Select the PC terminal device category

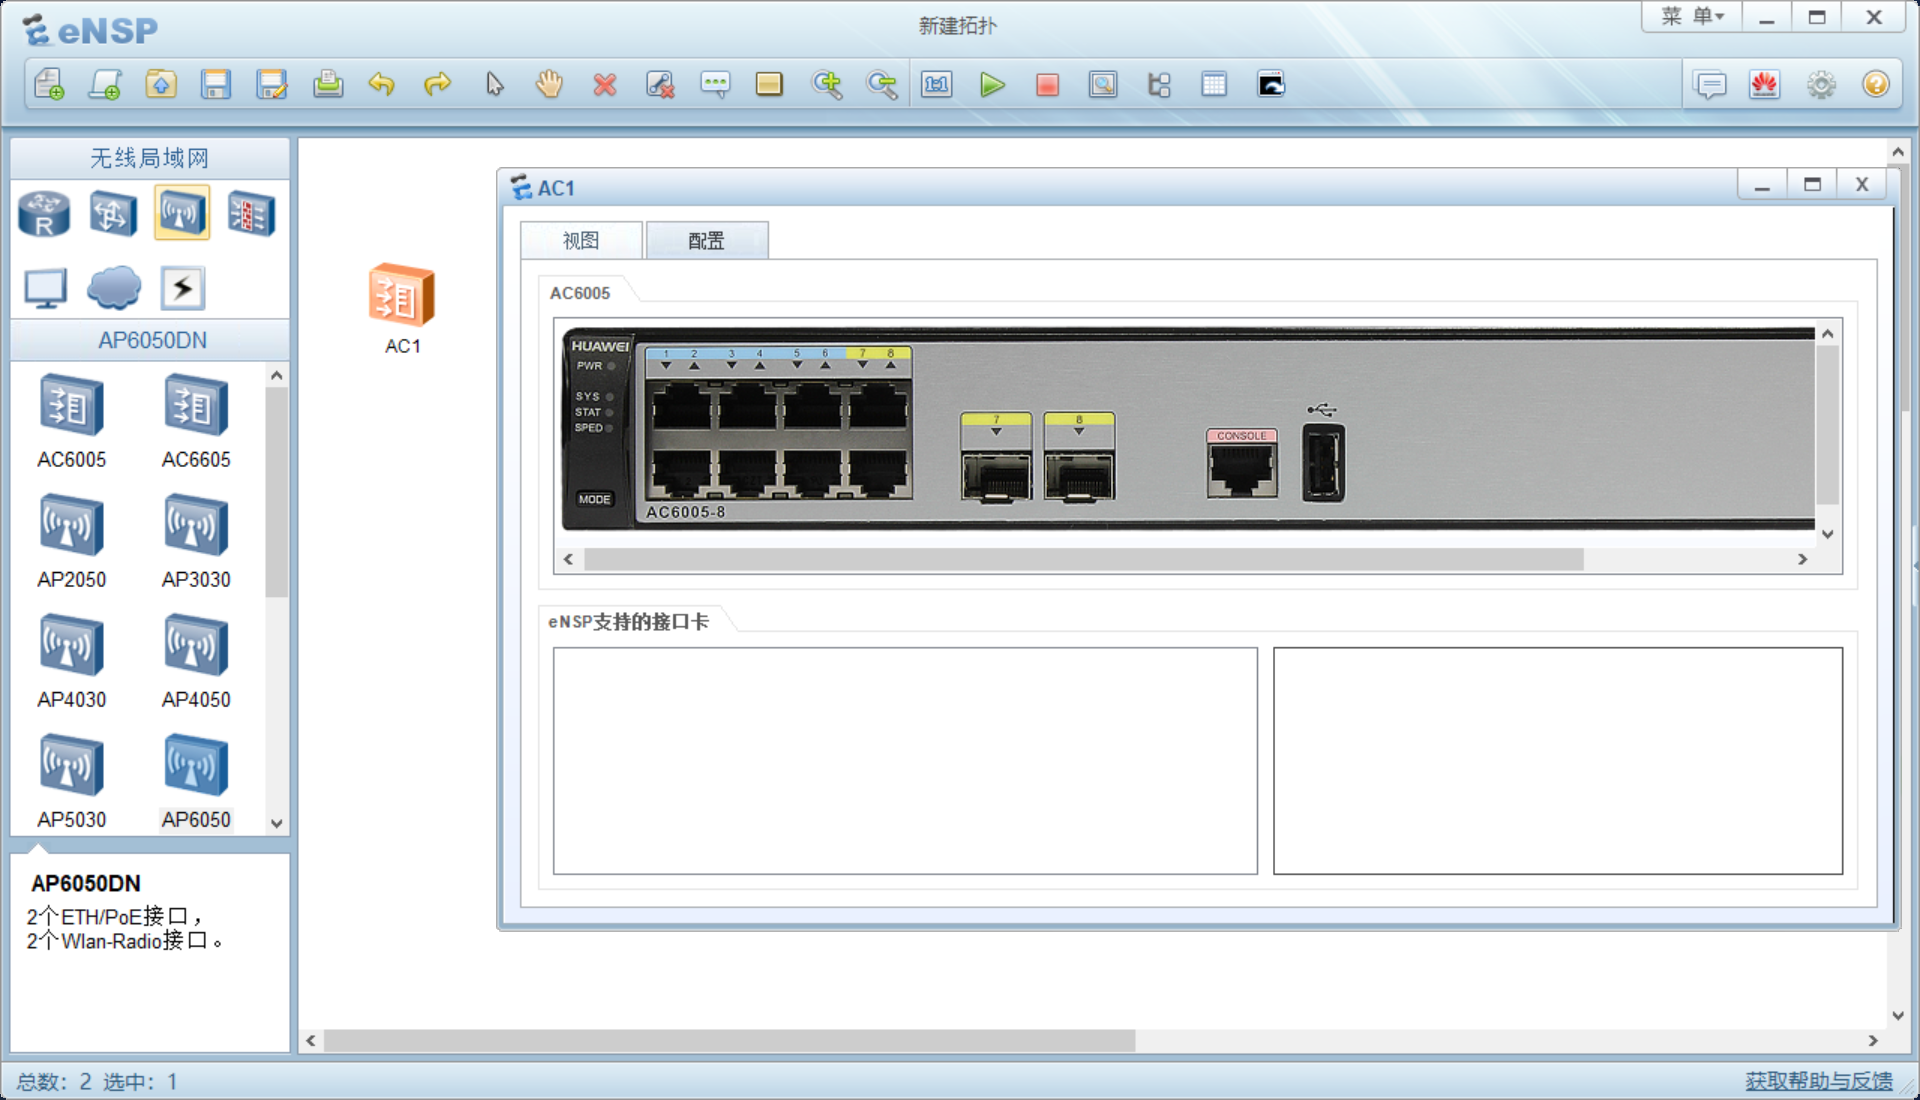pos(45,288)
